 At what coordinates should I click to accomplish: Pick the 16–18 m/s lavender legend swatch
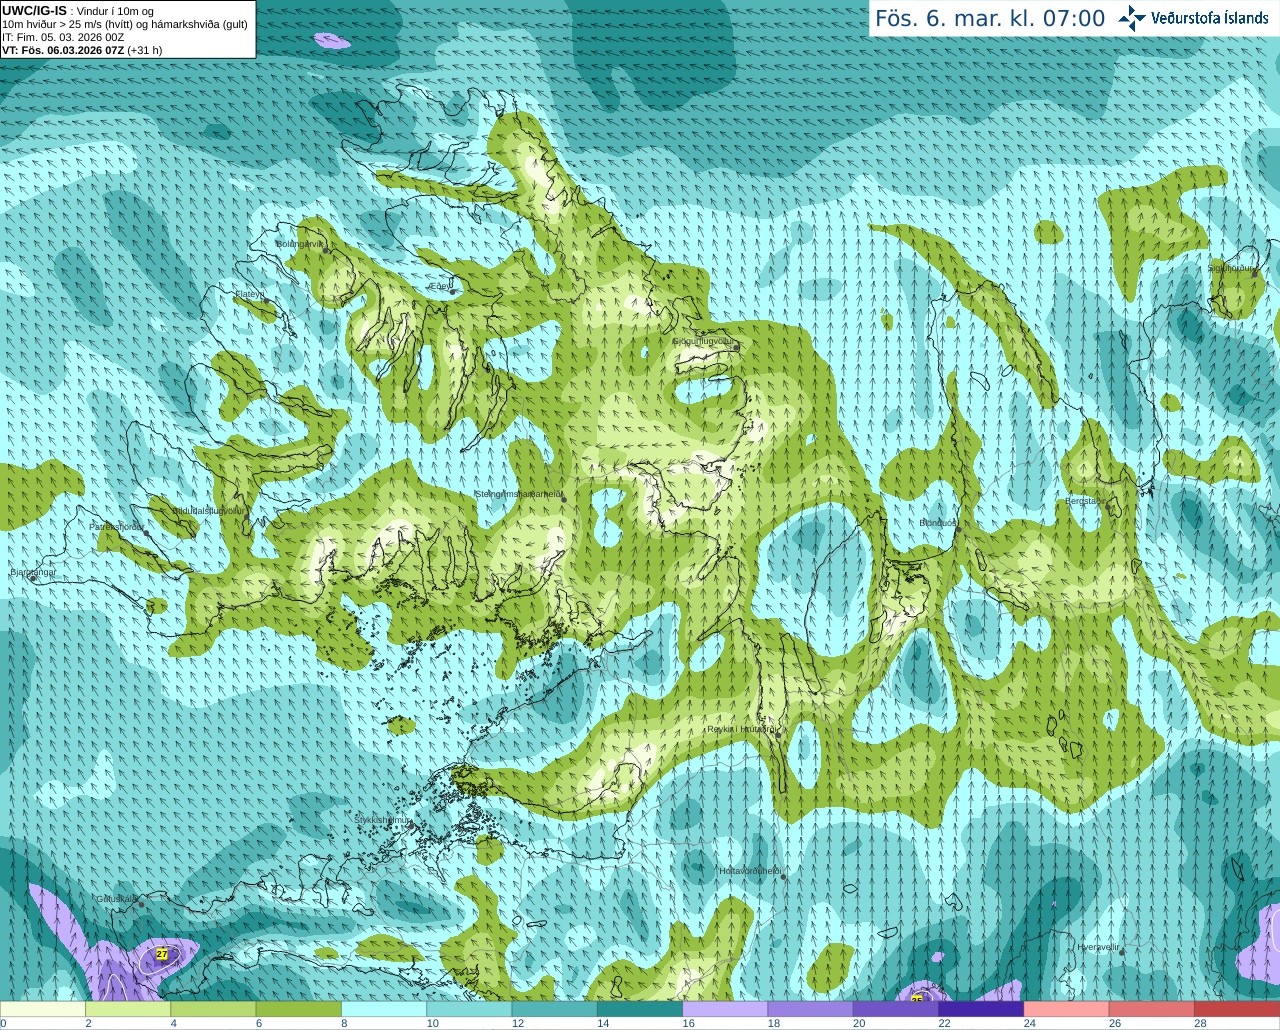point(725,1009)
